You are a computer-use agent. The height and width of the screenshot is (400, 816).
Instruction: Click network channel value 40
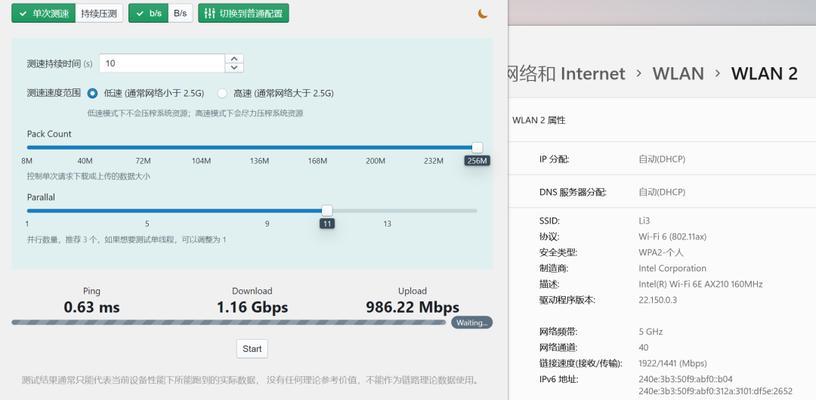pos(644,347)
